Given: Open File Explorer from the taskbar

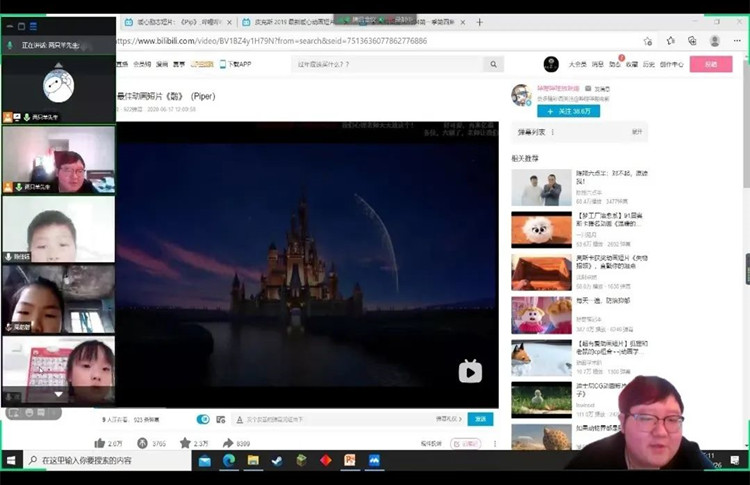Looking at the screenshot, I should point(253,460).
